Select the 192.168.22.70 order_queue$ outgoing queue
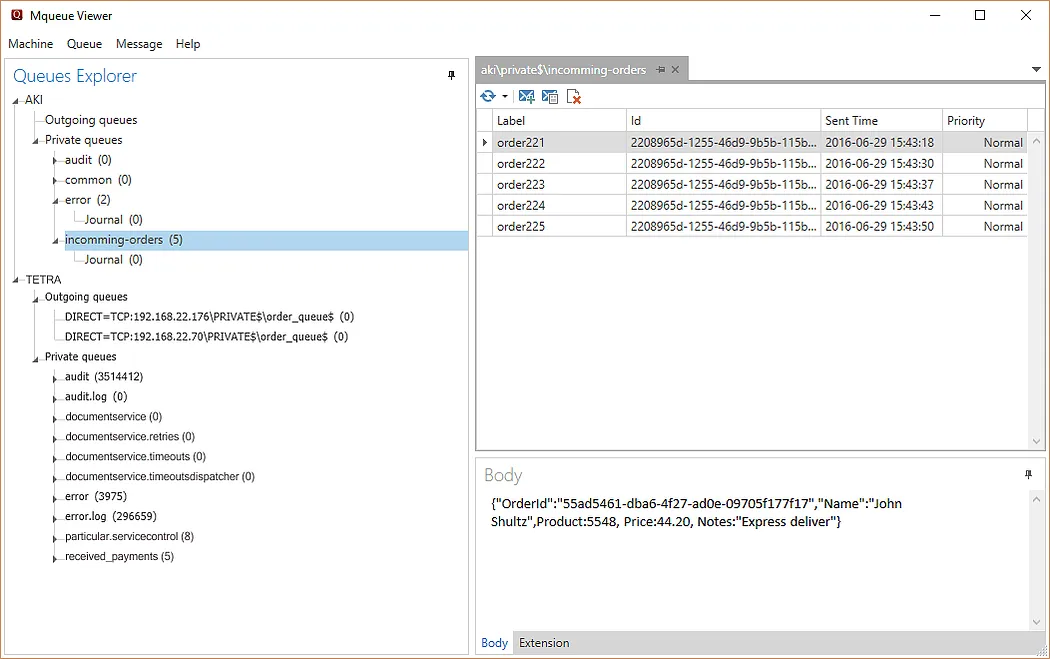 tap(207, 337)
